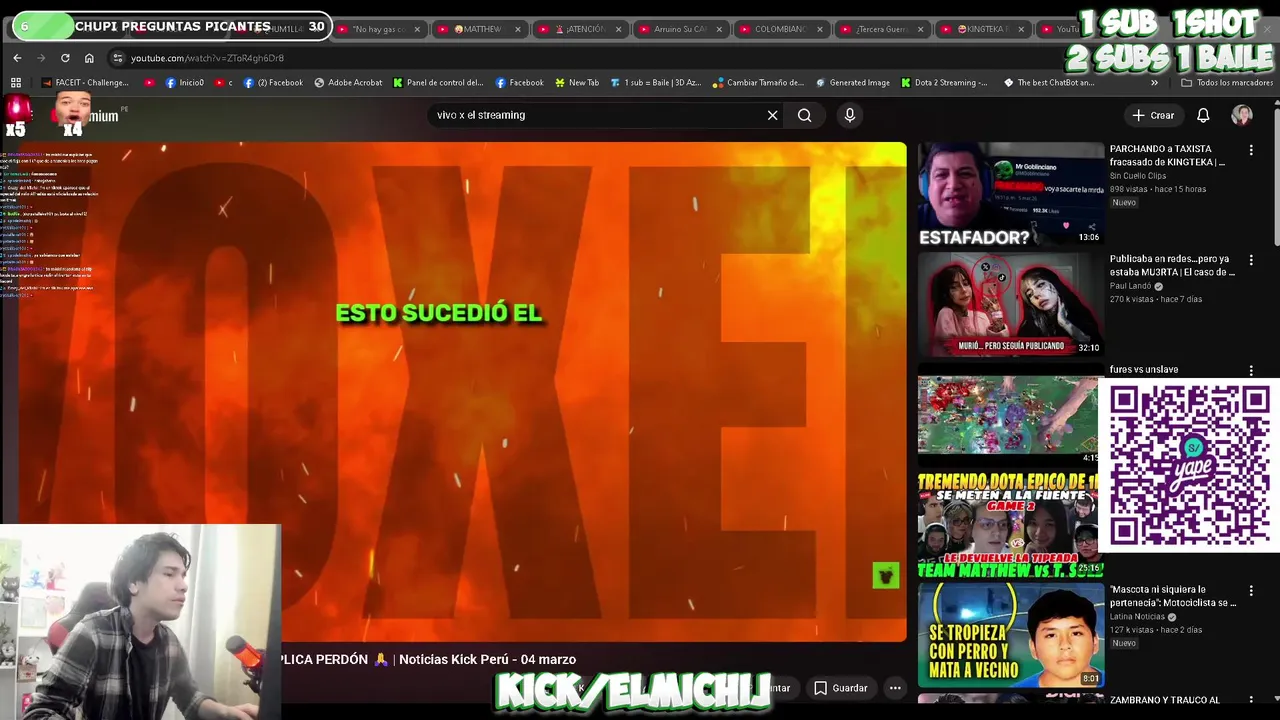
Task: Open the SE TROPIEZA CON PERRO thumbnail
Action: click(1011, 636)
